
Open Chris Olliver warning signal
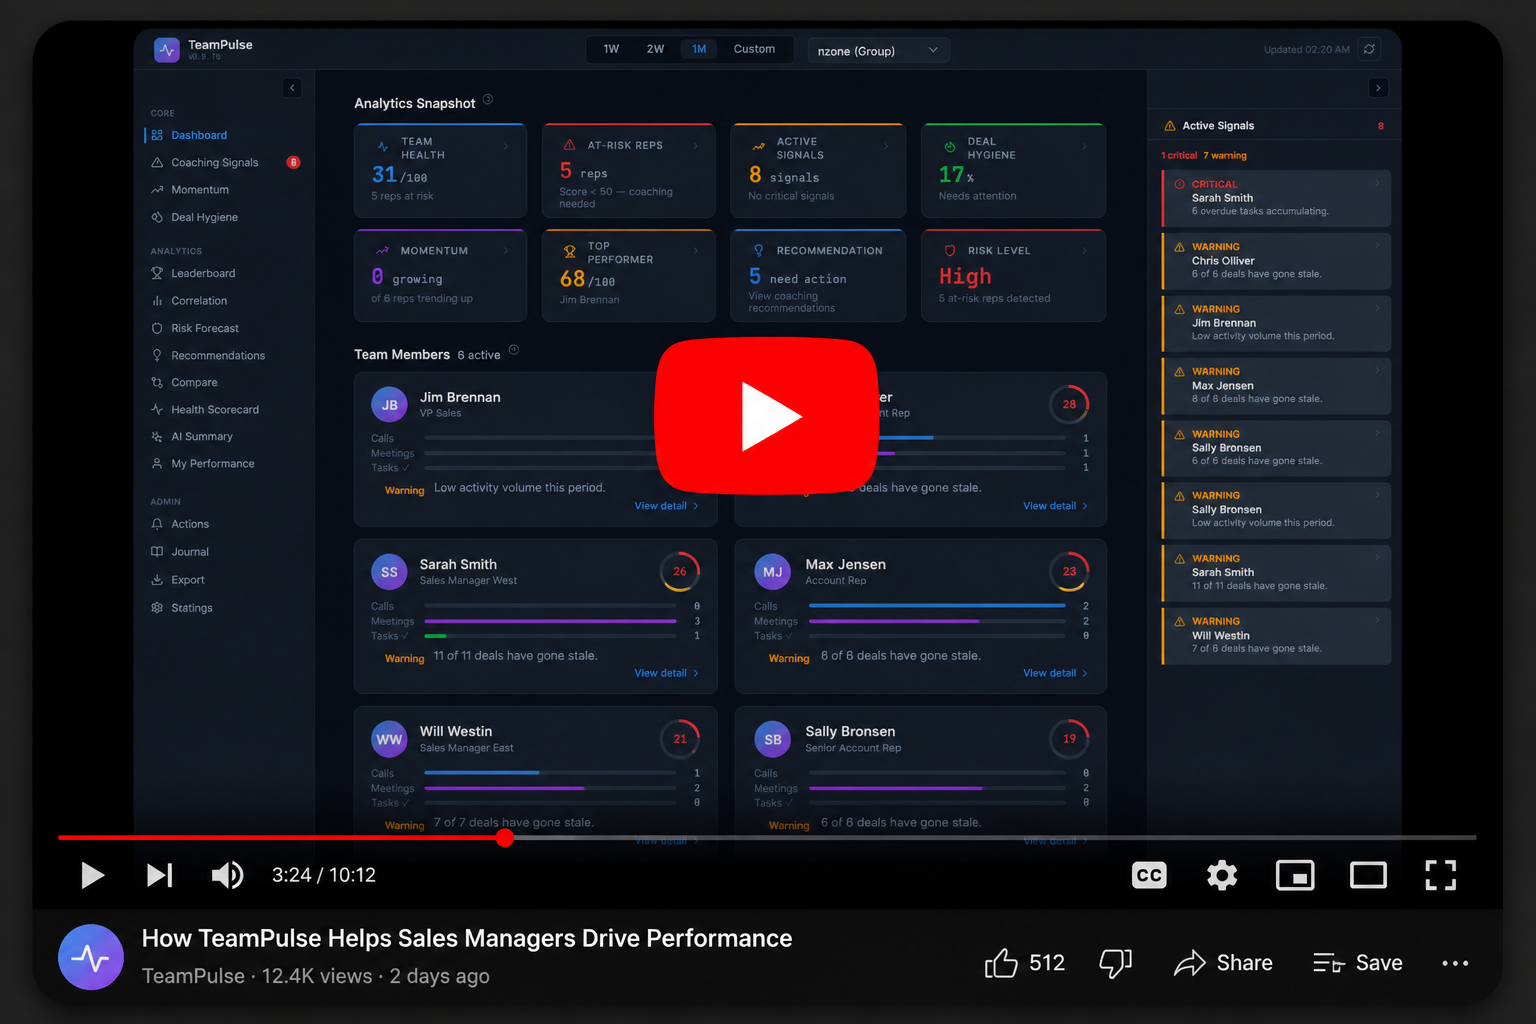coord(1276,260)
